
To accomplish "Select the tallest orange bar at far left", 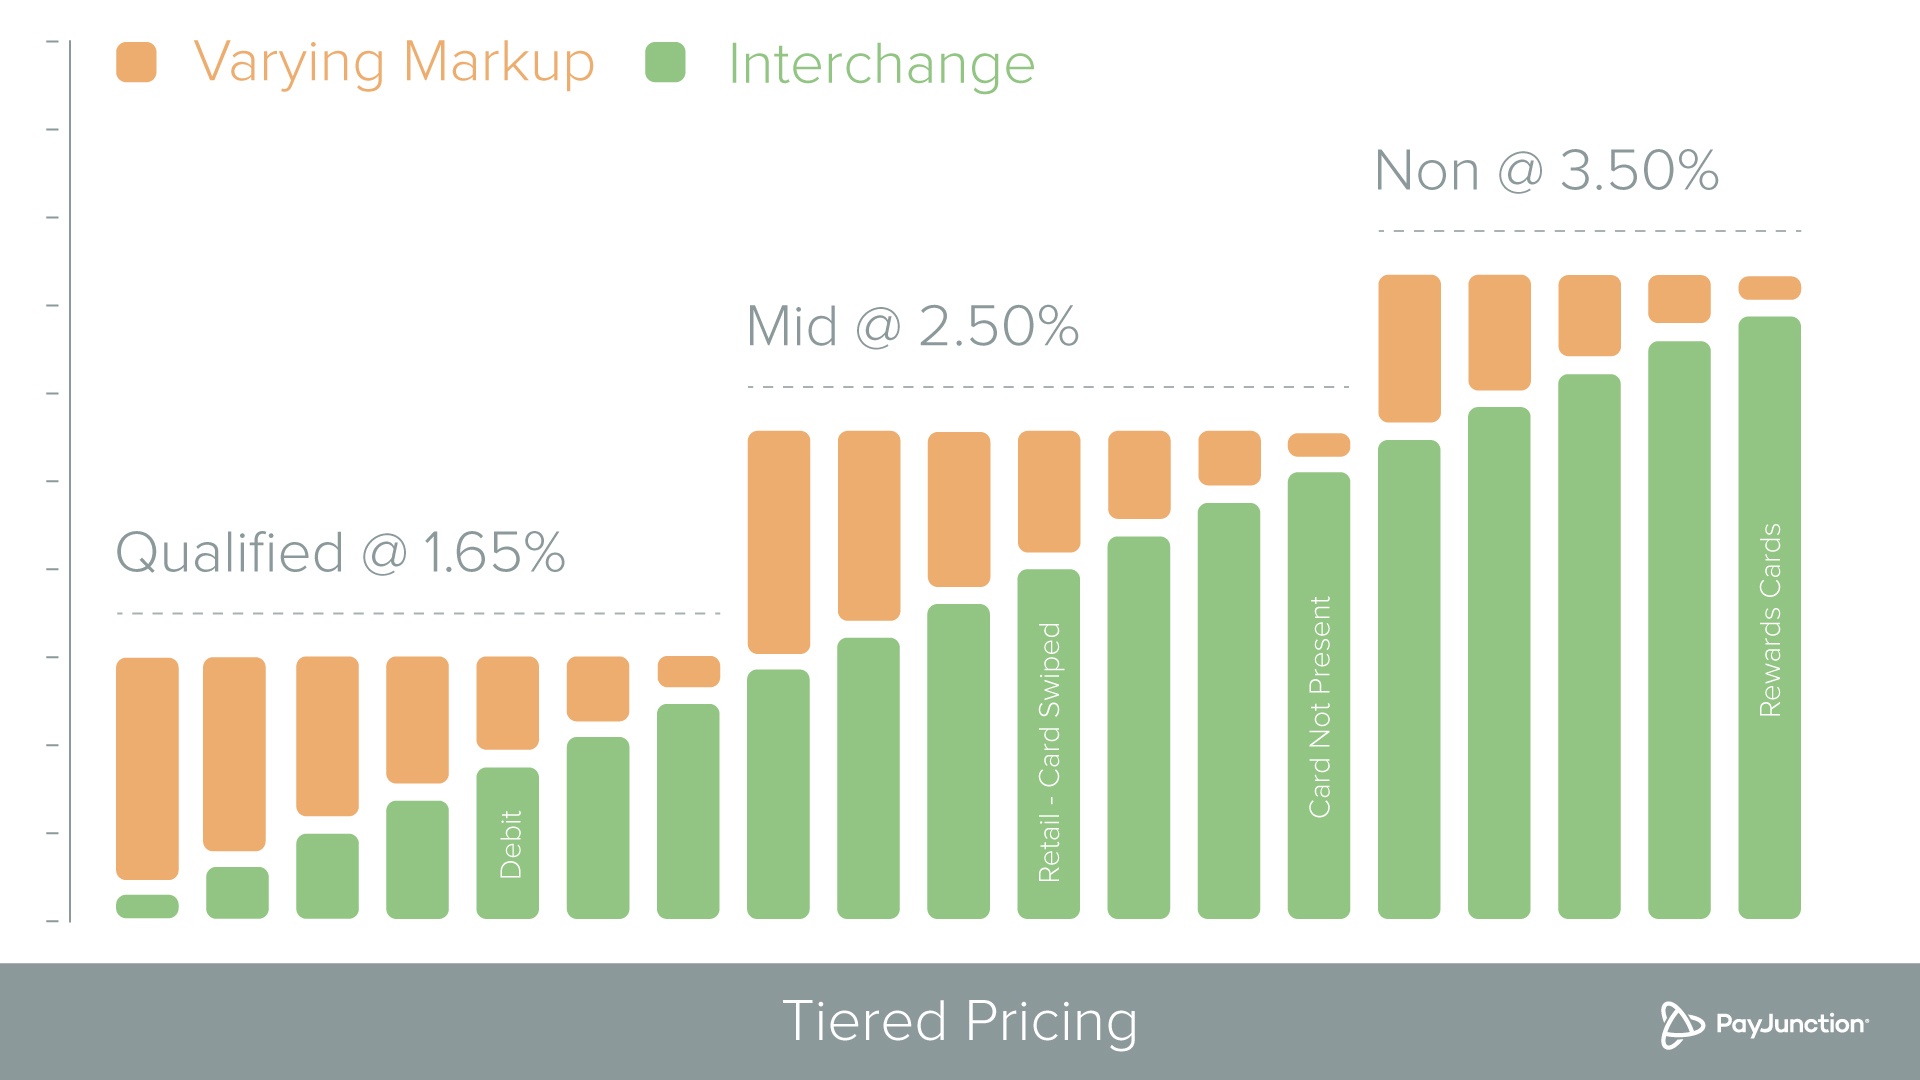I will (x=147, y=768).
